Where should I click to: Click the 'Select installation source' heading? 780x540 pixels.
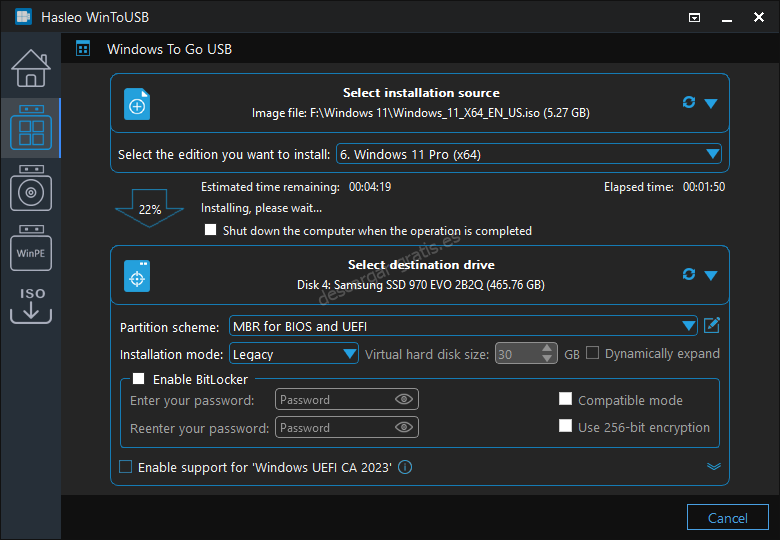421,92
